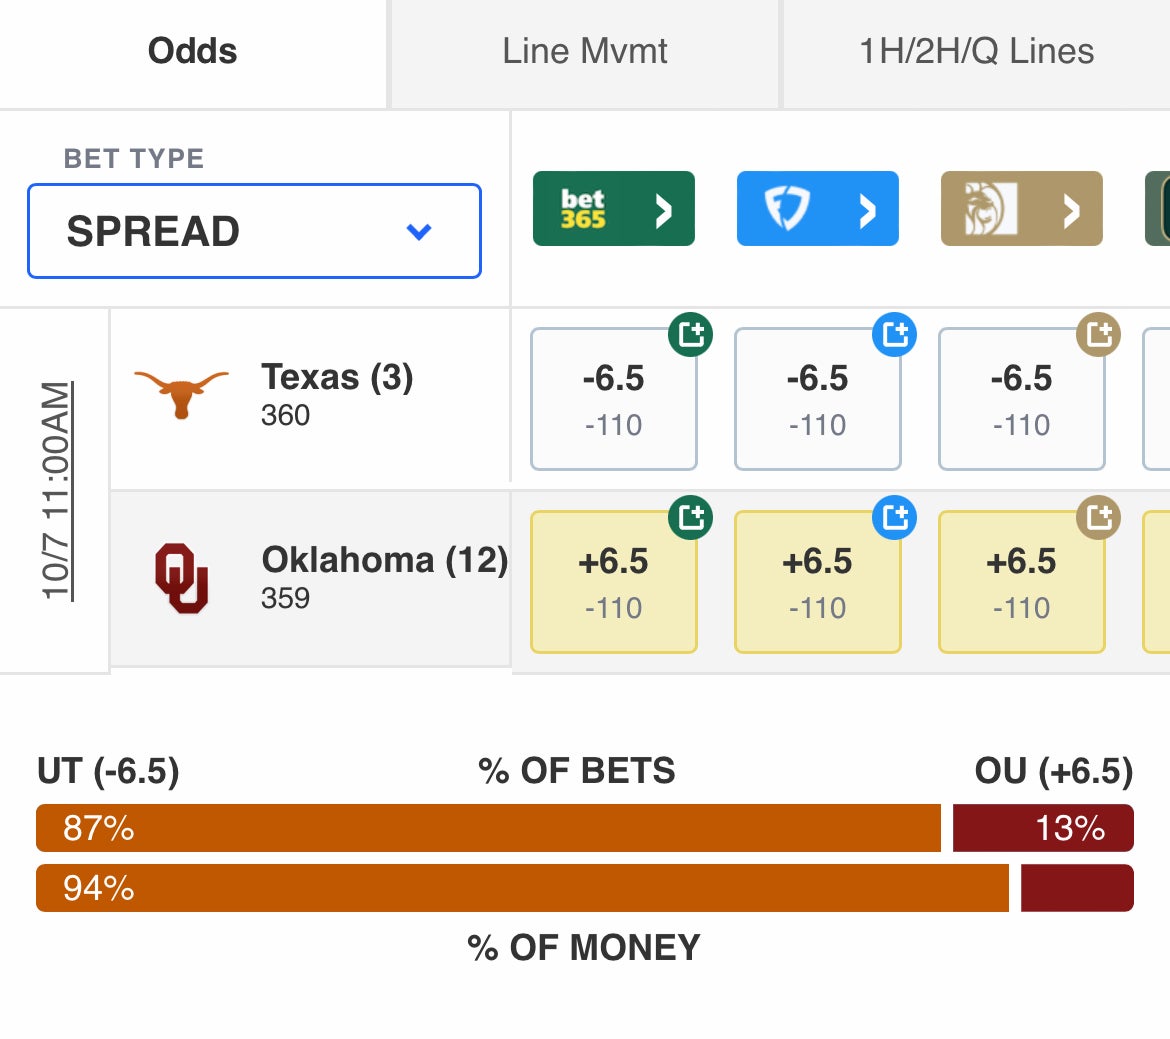Open the bet365 sportsbook button
1170x1039 pixels.
coord(613,208)
